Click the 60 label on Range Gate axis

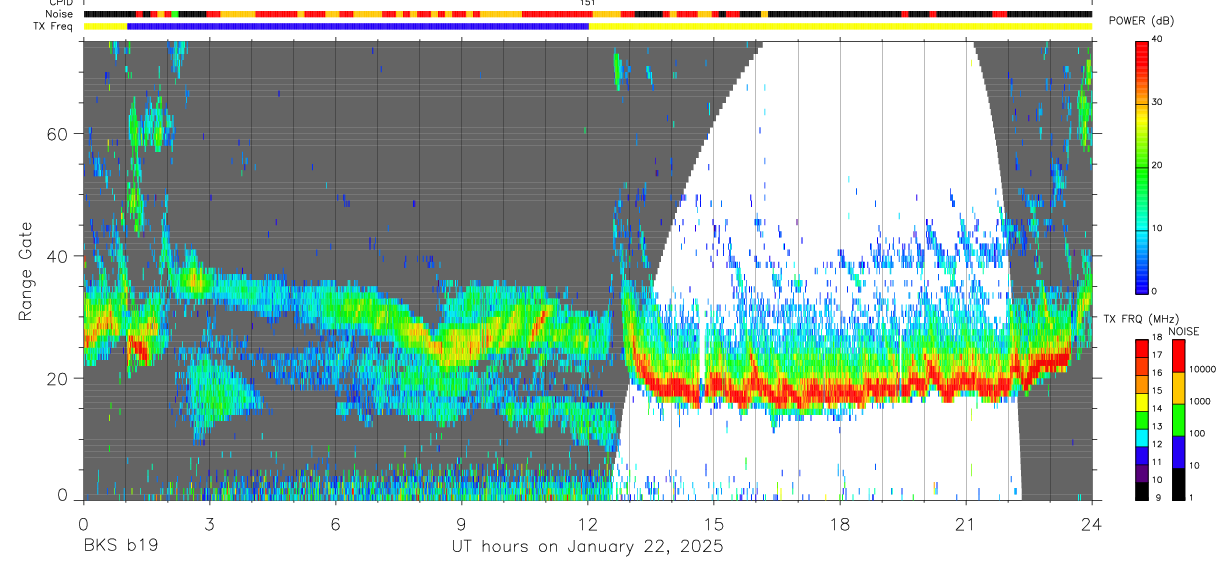click(59, 133)
